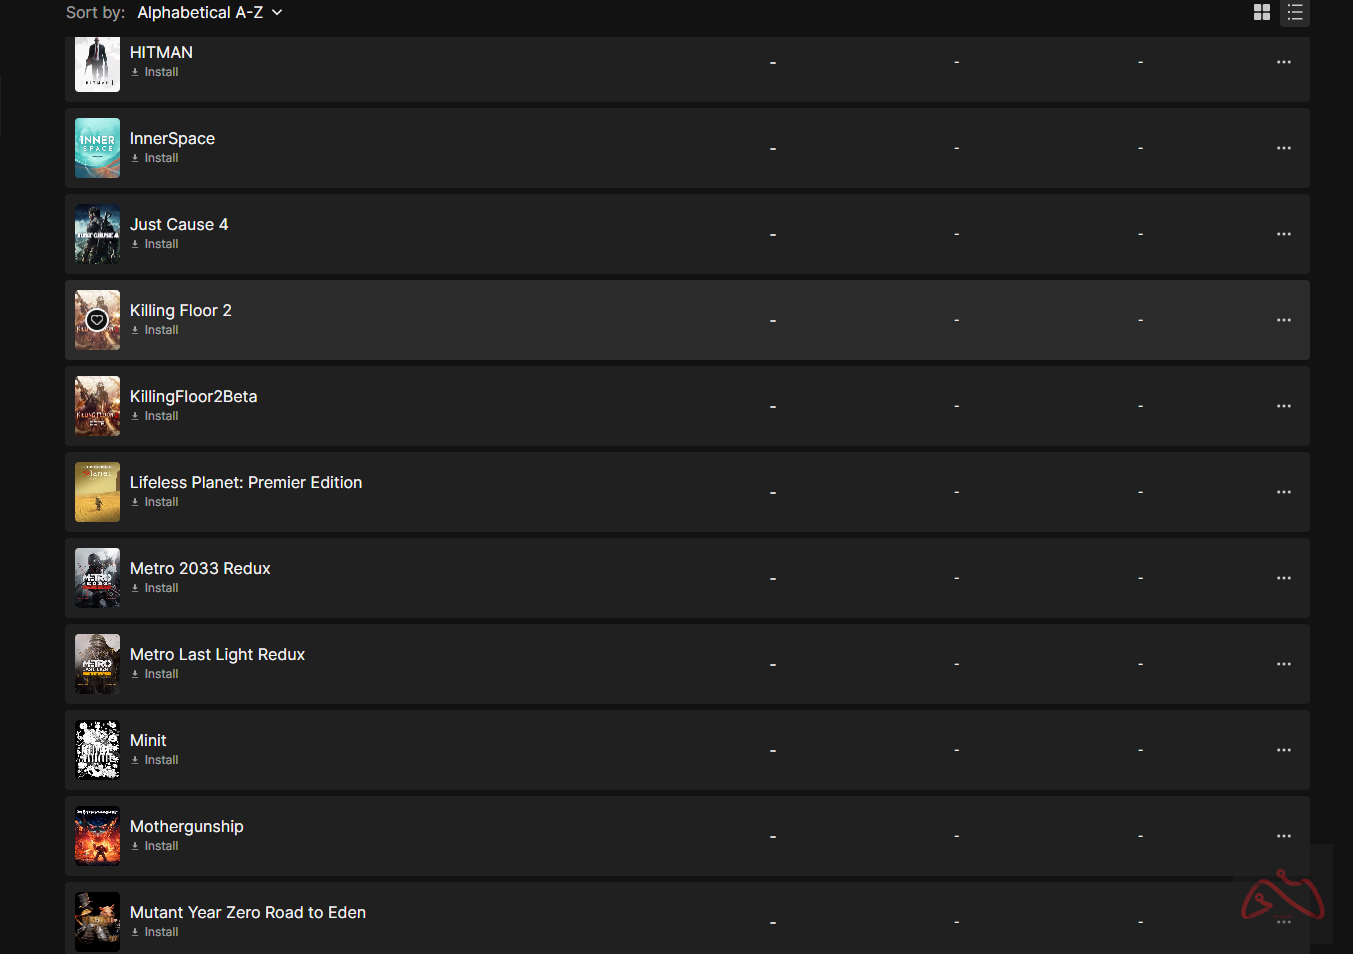The height and width of the screenshot is (954, 1353).
Task: Click the Lifeless Planet: Premier Edition title
Action: pos(246,482)
